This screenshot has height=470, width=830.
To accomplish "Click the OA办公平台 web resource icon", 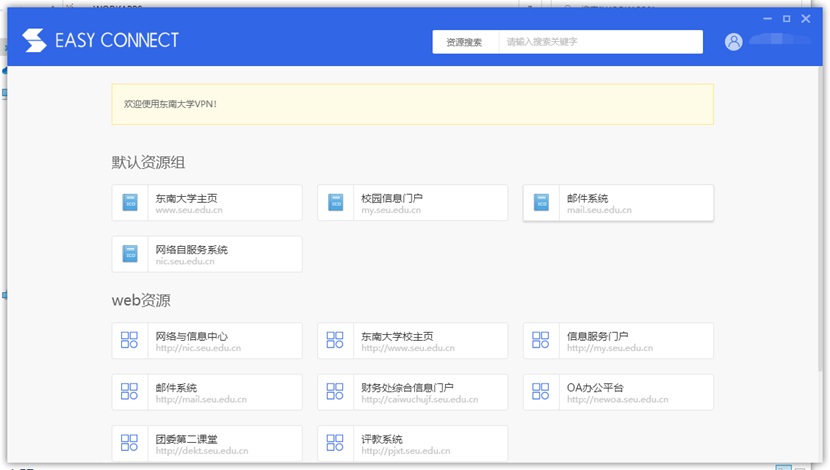I will [x=540, y=392].
